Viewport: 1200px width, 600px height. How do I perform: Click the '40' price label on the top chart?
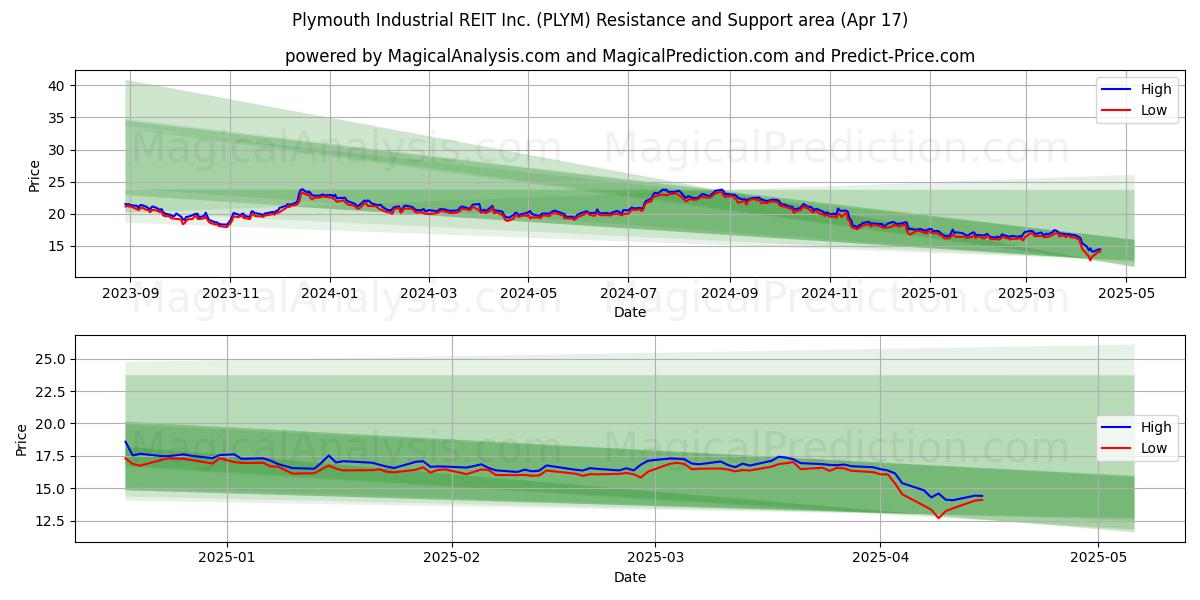(x=57, y=86)
